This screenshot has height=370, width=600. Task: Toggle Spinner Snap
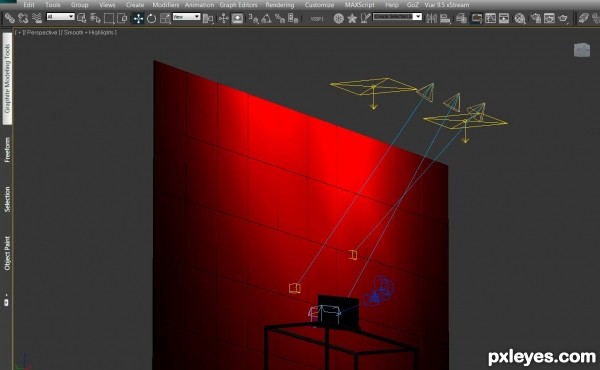coord(293,18)
